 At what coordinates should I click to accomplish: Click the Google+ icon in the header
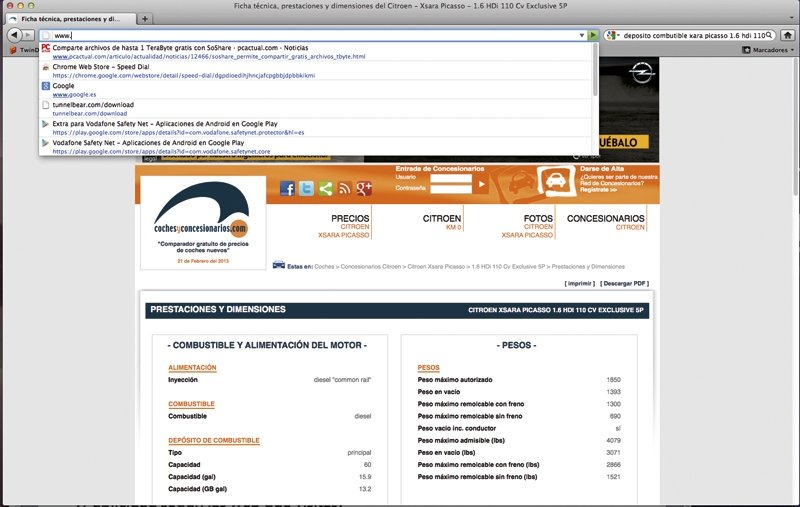click(x=364, y=189)
